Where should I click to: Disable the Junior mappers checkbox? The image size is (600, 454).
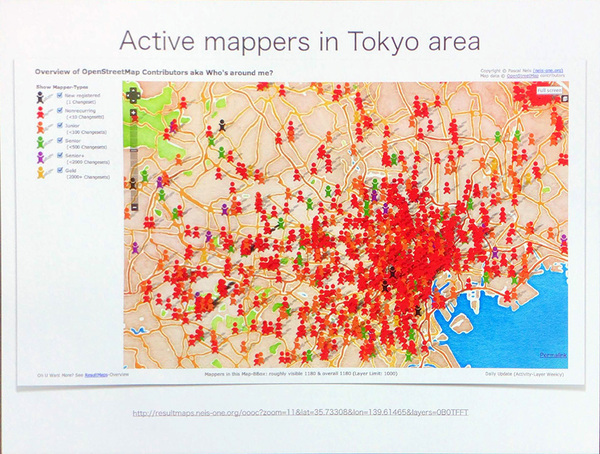point(60,125)
